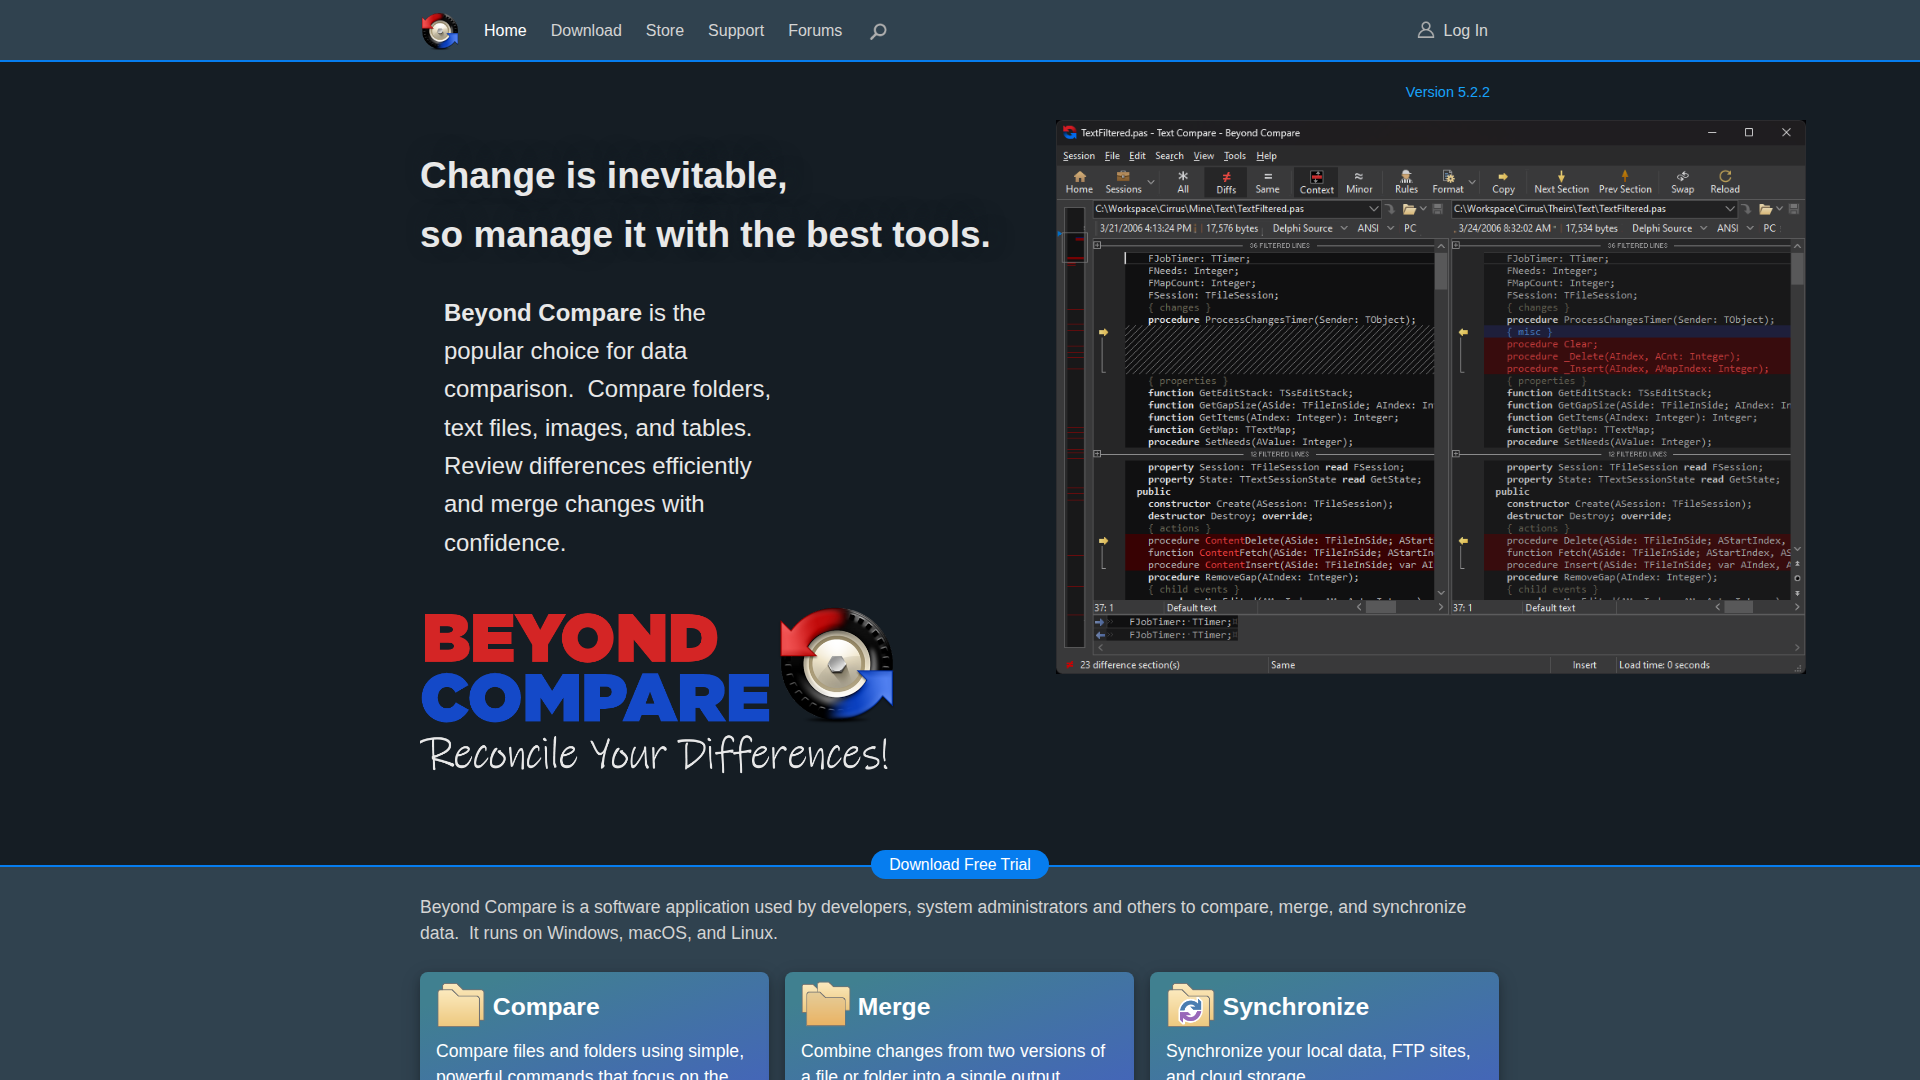This screenshot has height=1080, width=1920.
Task: Click the user icon beside Log In
Action: (x=1426, y=30)
